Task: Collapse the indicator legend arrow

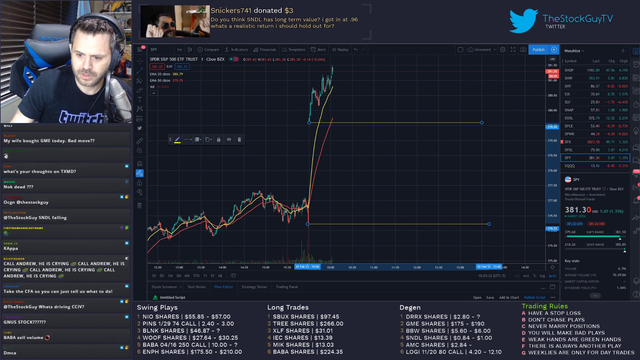Action: [153, 93]
